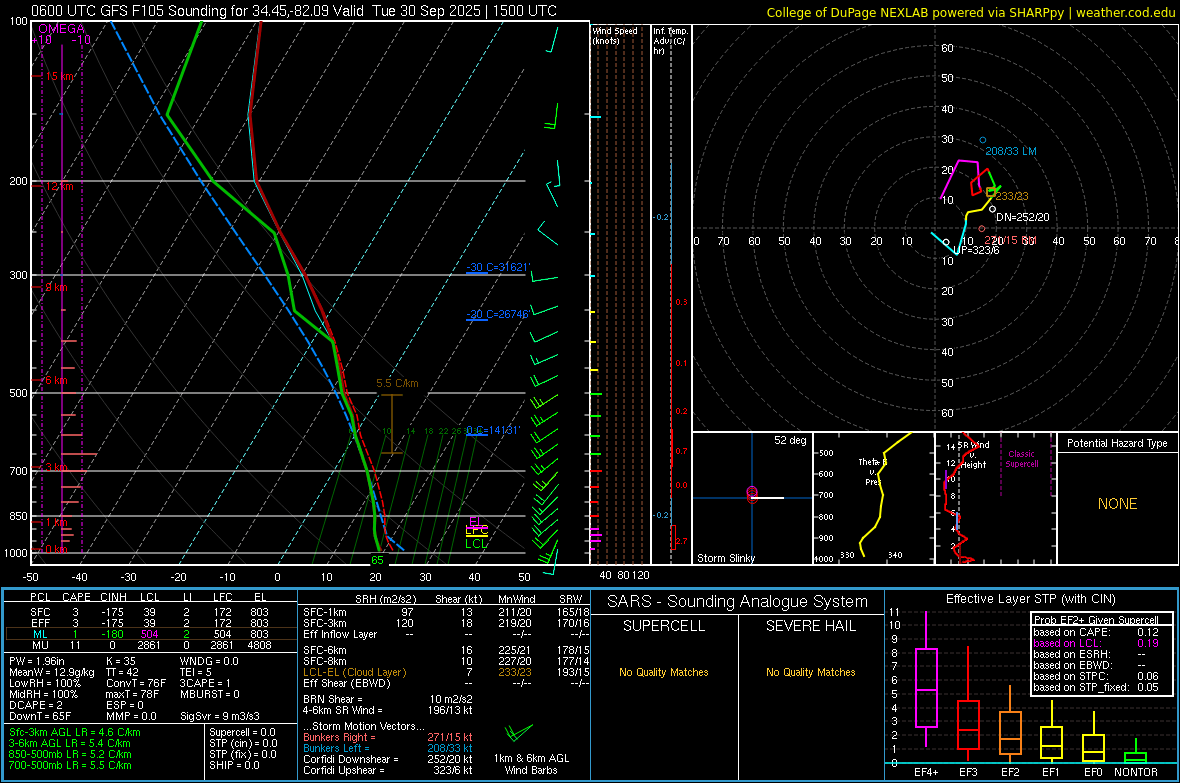Click the 'K = 35' index value
The image size is (1180, 783).
pyautogui.click(x=121, y=661)
